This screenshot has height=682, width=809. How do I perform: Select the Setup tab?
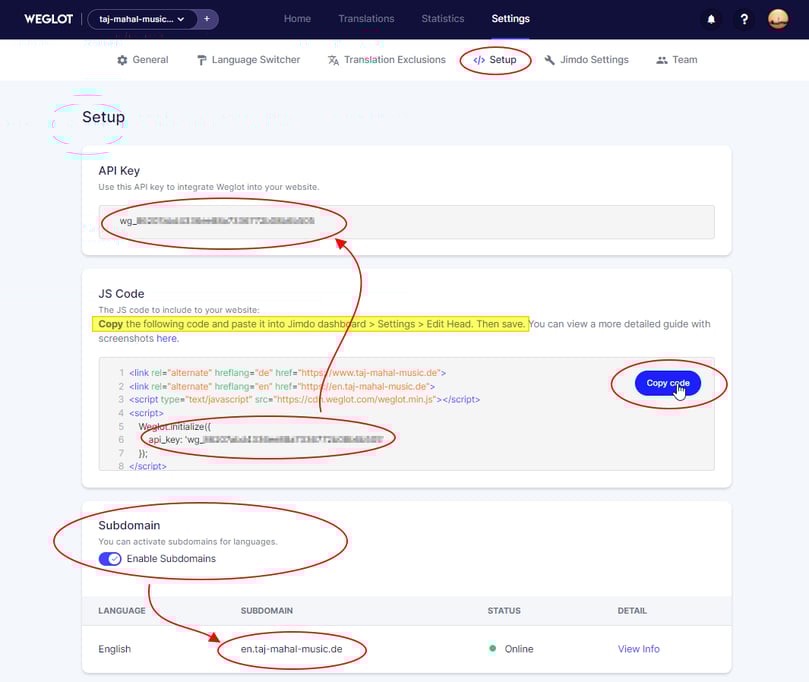click(x=495, y=60)
